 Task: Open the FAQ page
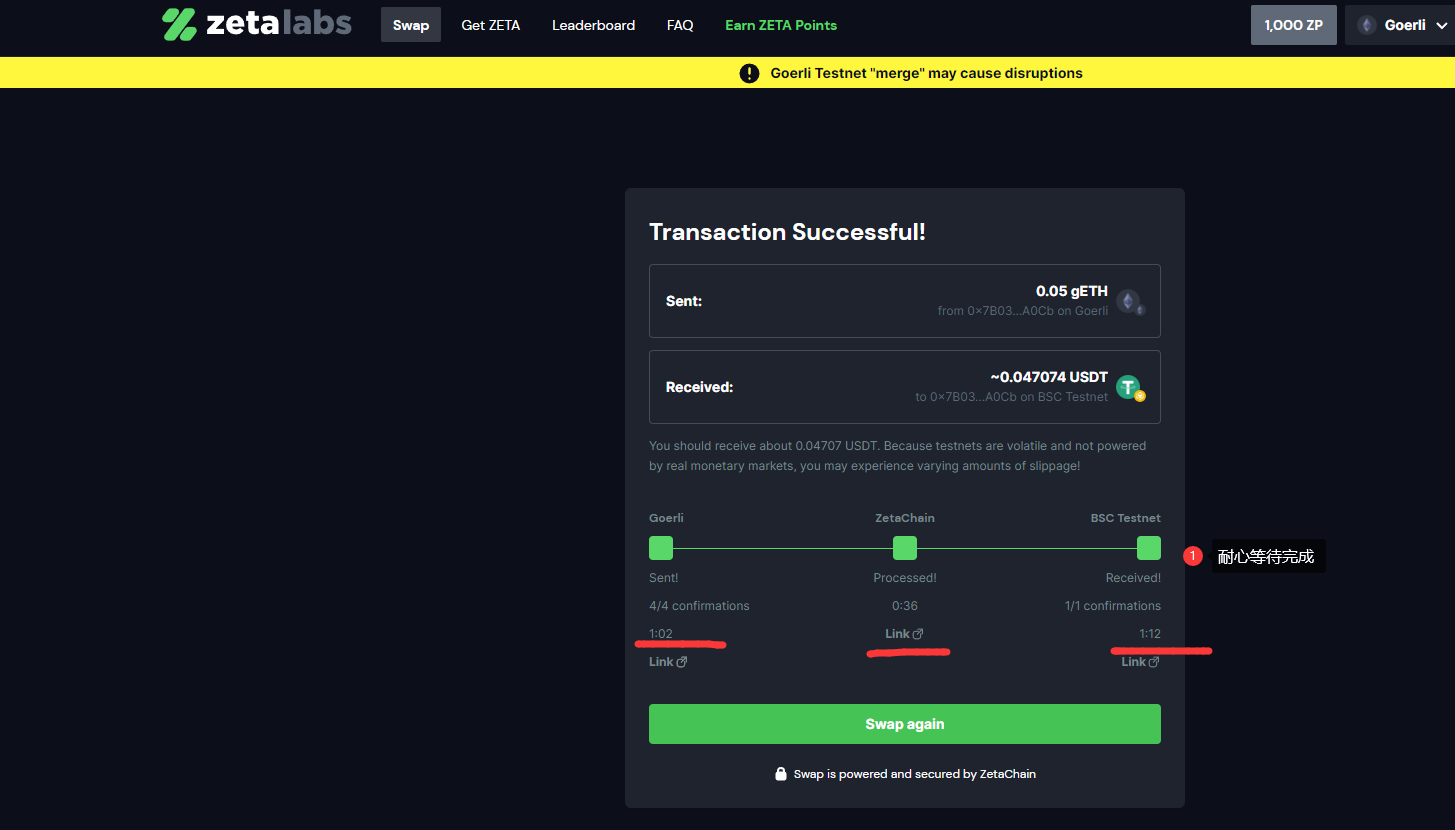[x=680, y=25]
